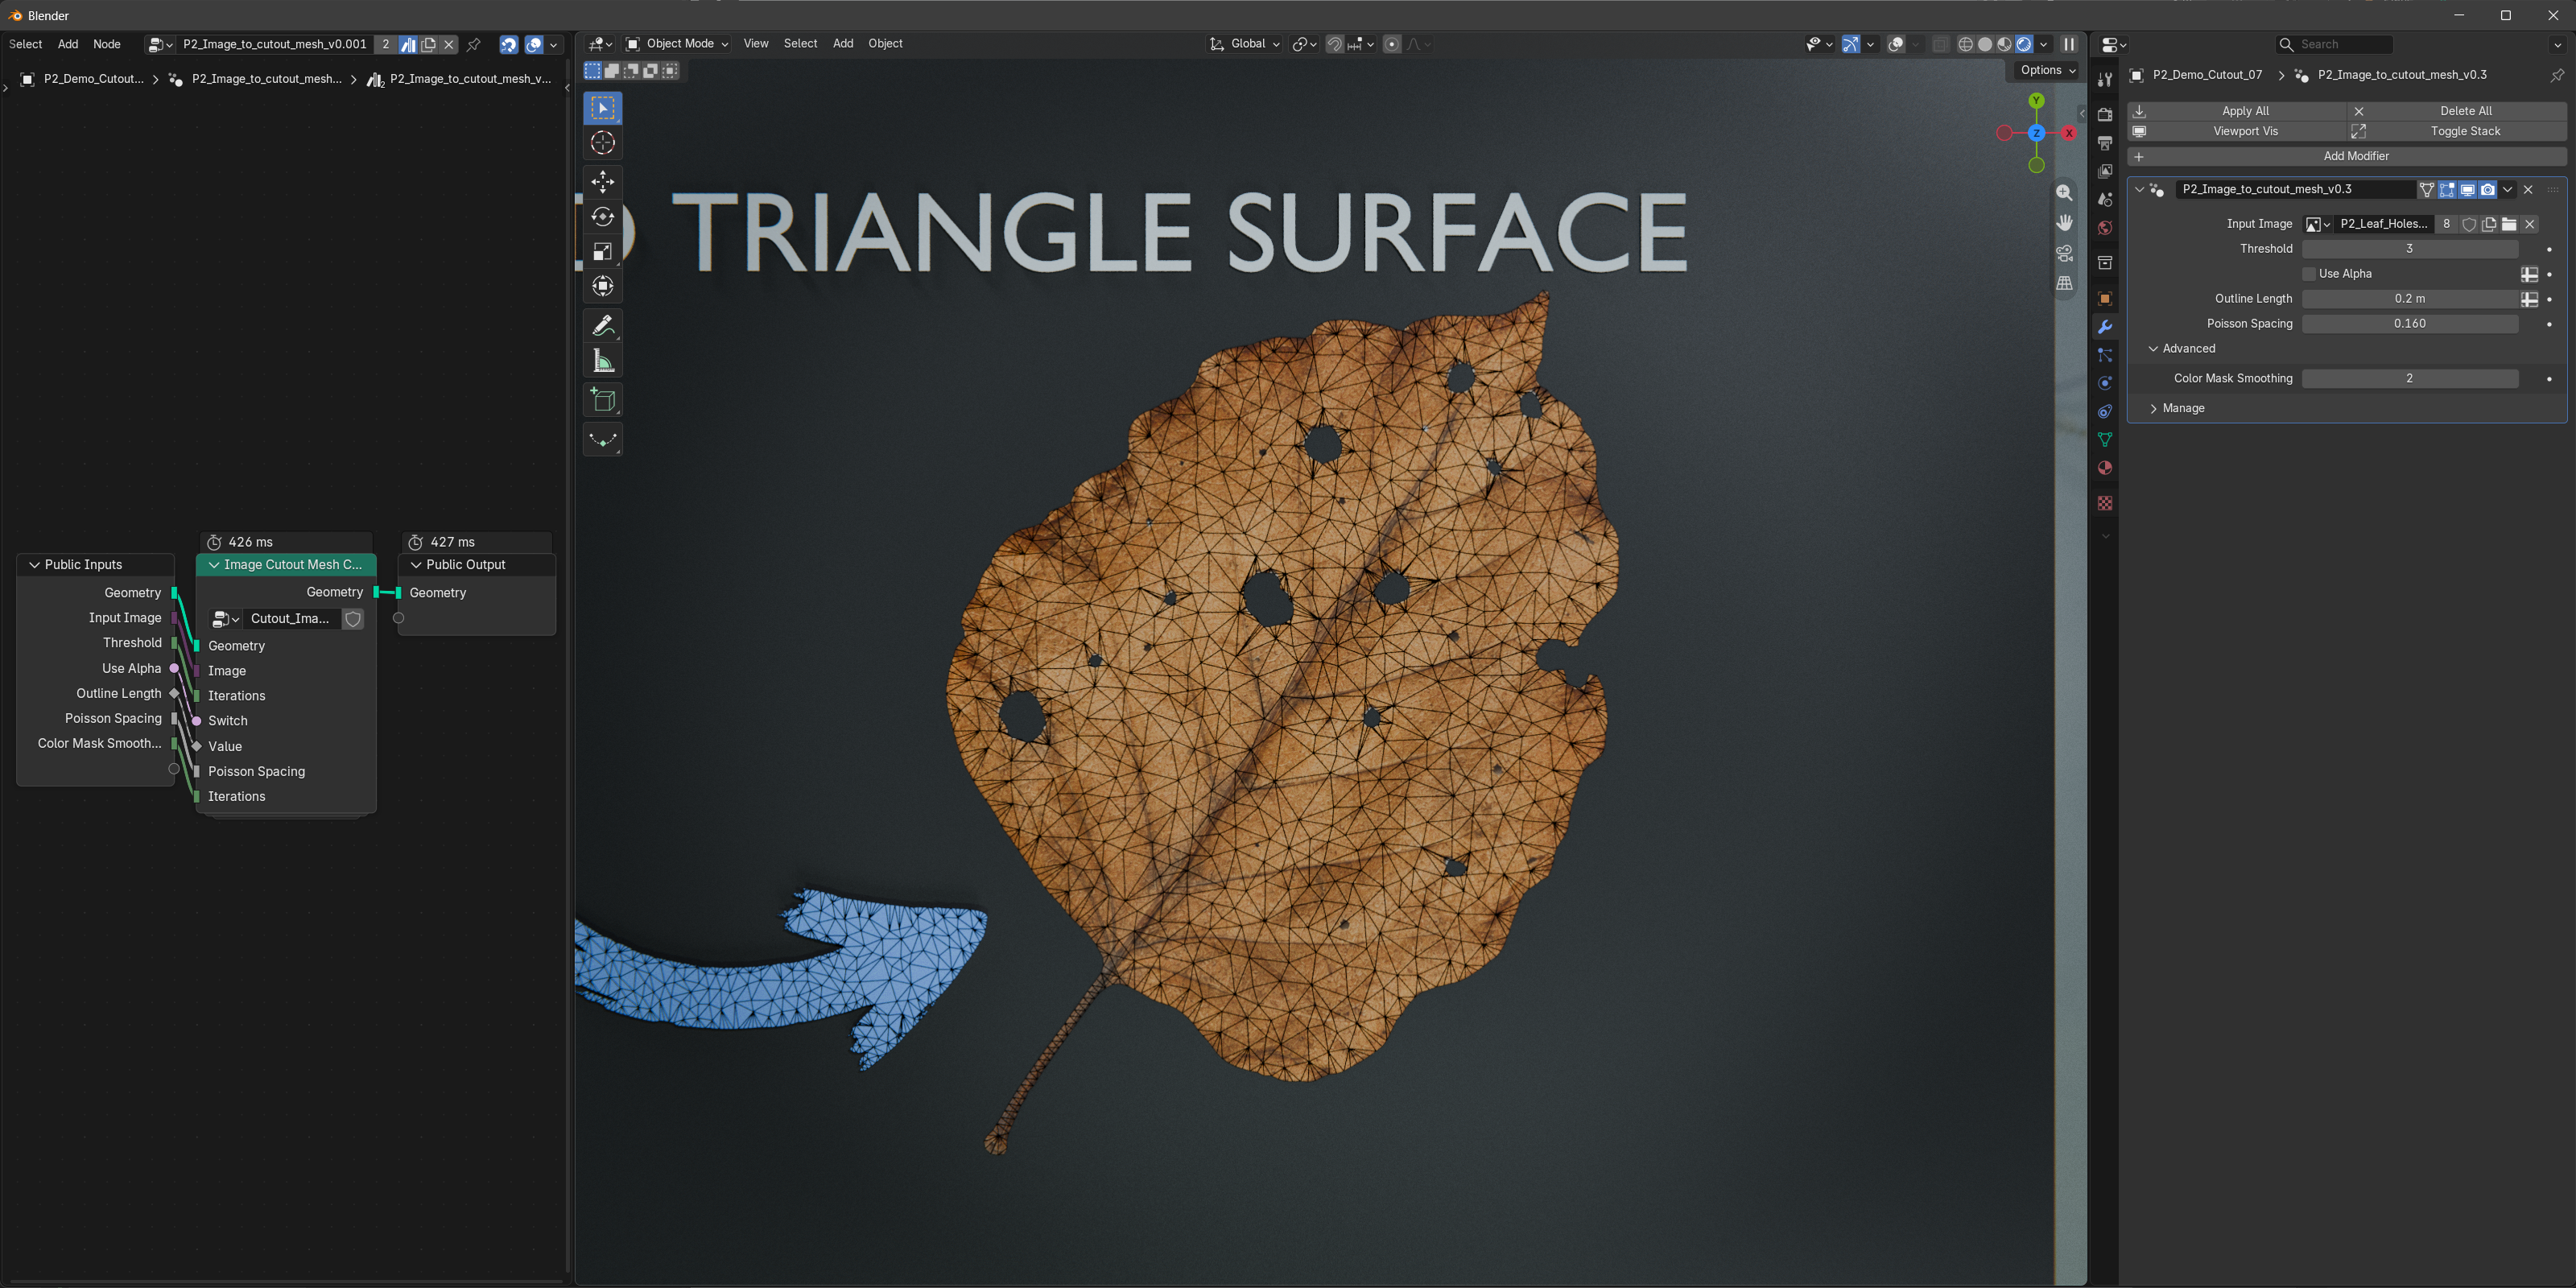Select the Measure tool
Viewport: 2576px width, 1288px height.
click(x=602, y=360)
